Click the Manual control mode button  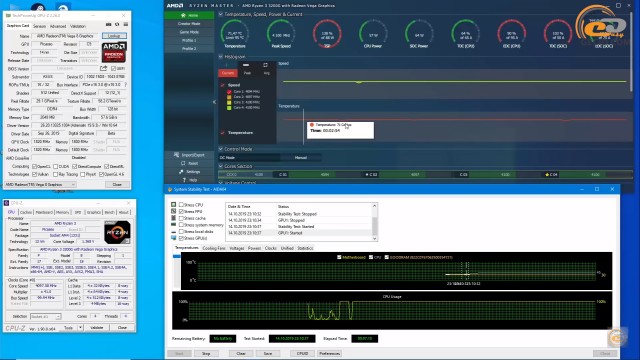(301, 158)
